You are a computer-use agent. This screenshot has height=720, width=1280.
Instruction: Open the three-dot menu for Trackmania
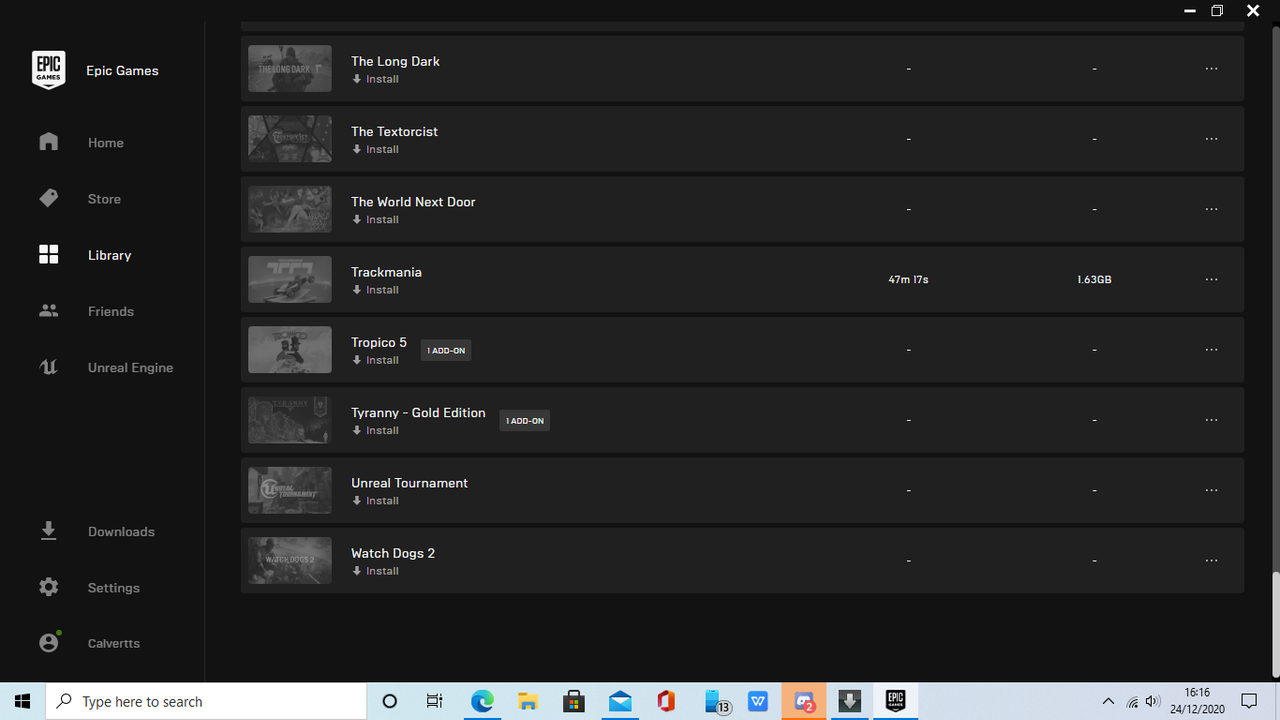[1211, 279]
